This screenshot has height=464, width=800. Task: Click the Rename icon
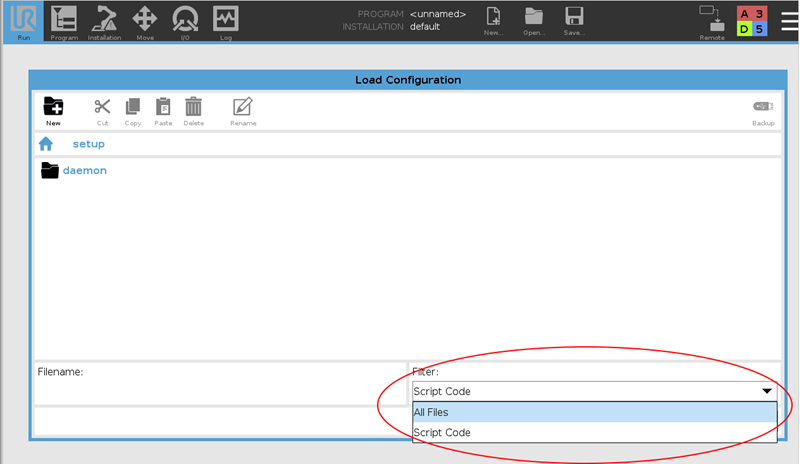coord(243,111)
